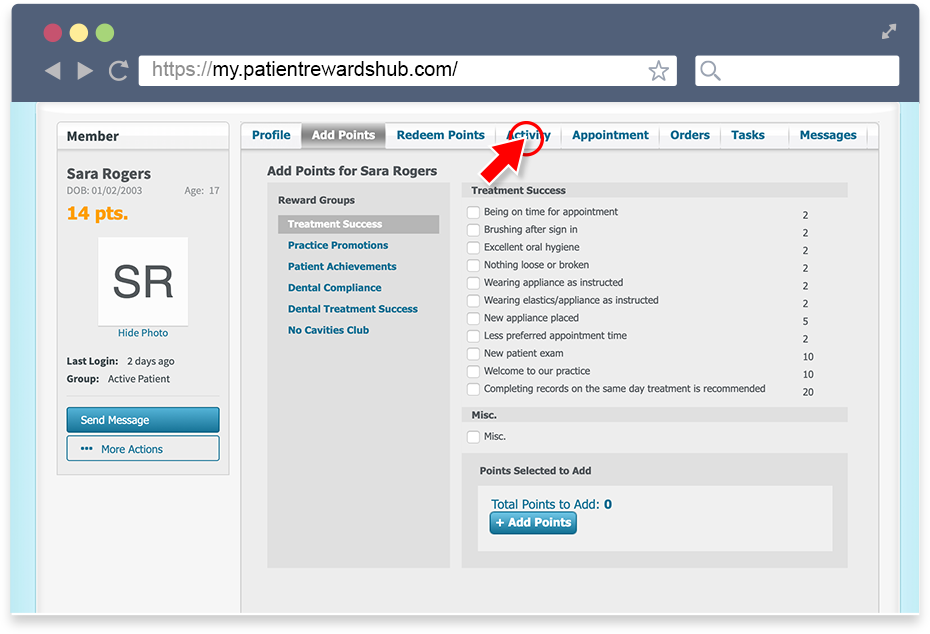Open the Patient Achievements reward group
This screenshot has height=634, width=930.
[342, 266]
